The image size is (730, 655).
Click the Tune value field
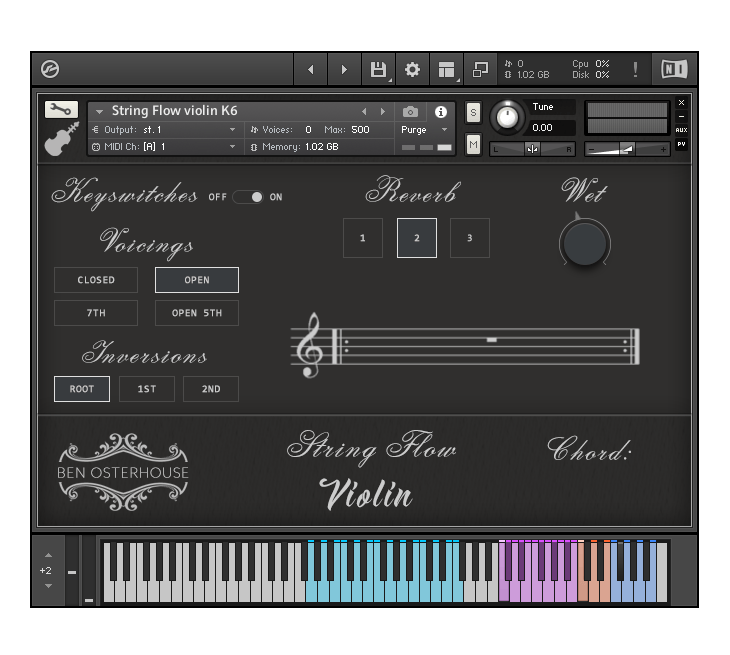pos(553,128)
